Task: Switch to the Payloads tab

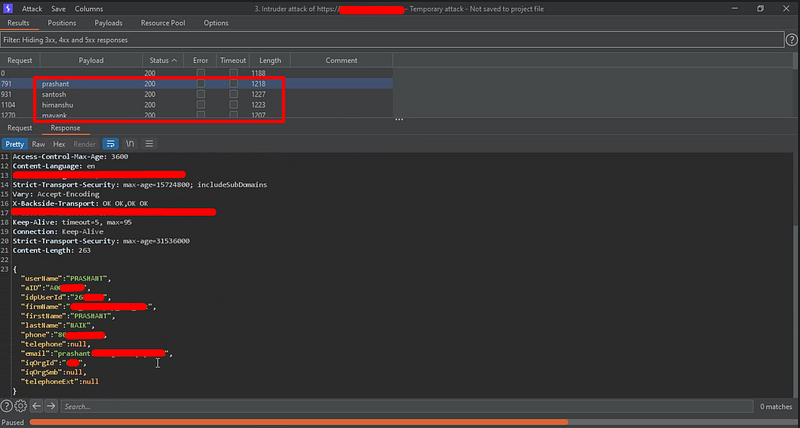Action: coord(109,22)
